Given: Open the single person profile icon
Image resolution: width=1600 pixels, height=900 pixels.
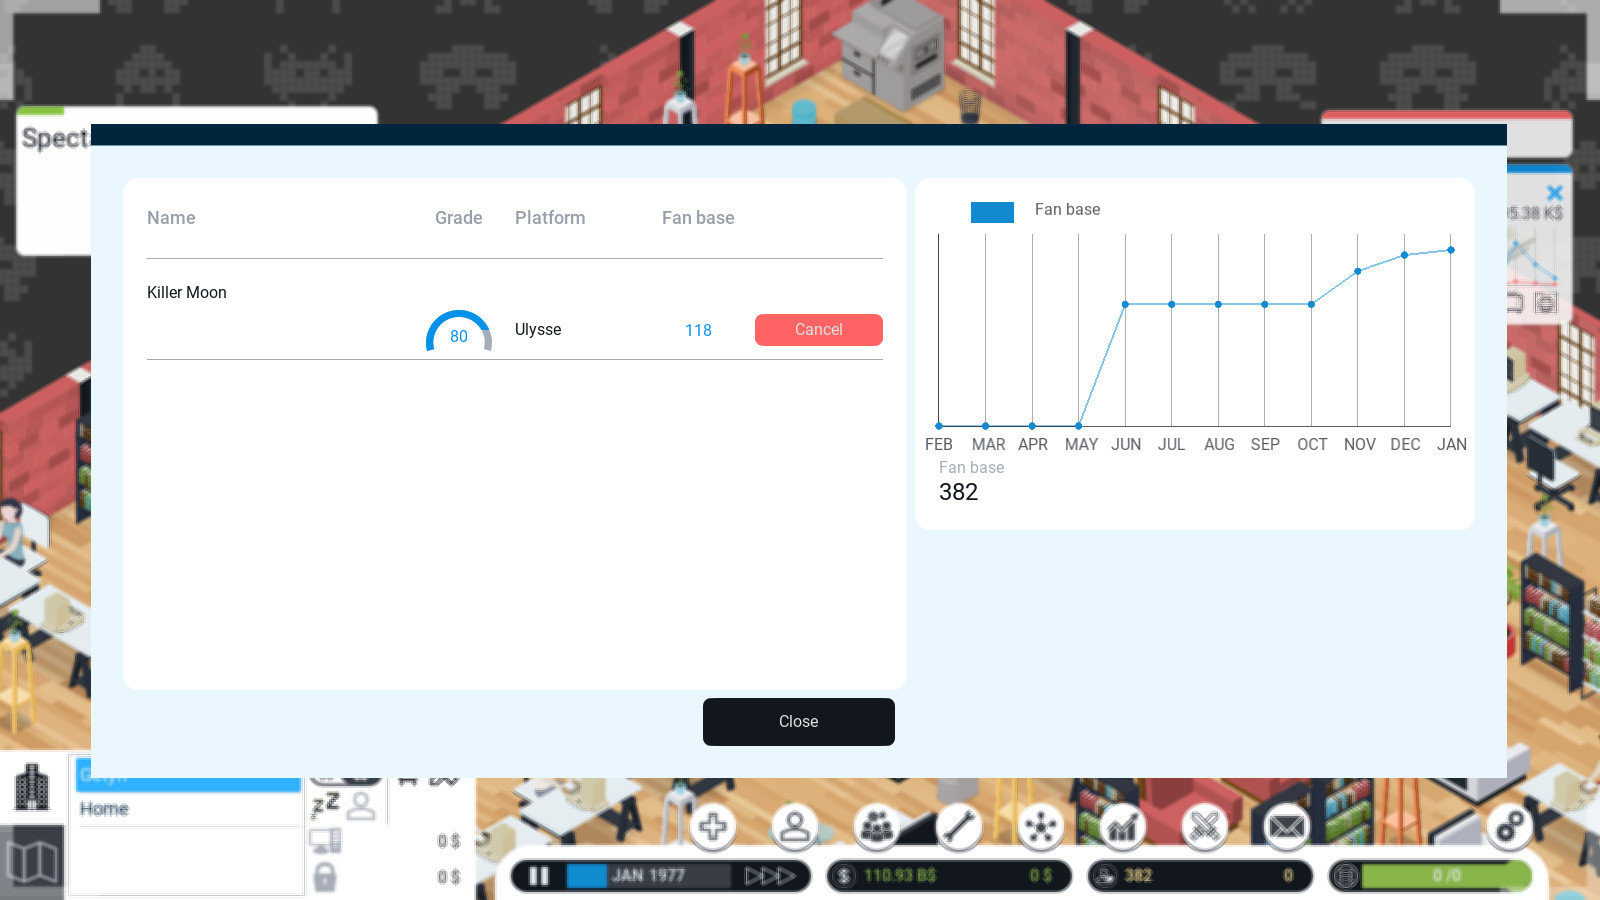Looking at the screenshot, I should pos(795,827).
